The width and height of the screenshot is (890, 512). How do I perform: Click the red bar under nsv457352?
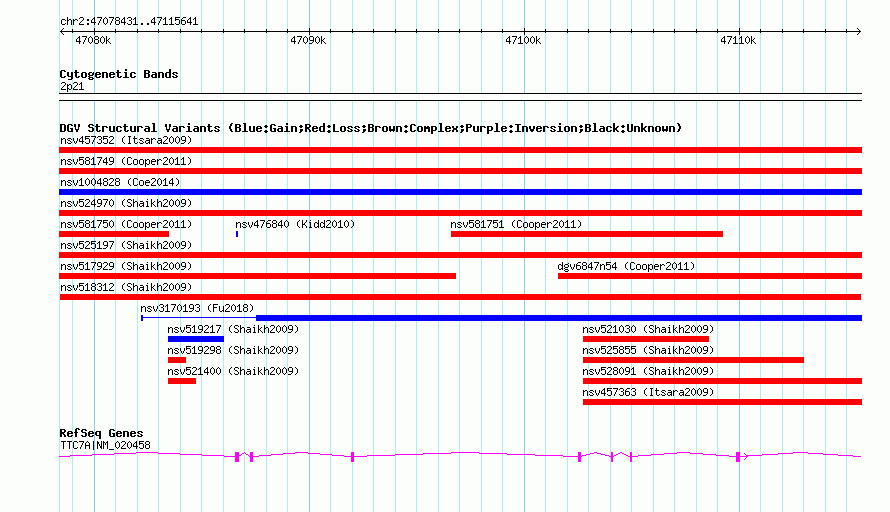(460, 150)
